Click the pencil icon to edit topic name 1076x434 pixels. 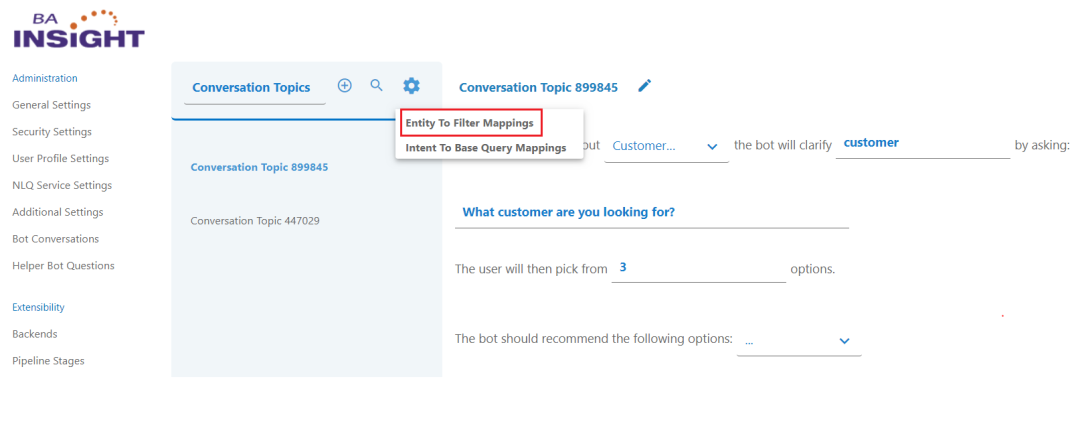(x=645, y=87)
